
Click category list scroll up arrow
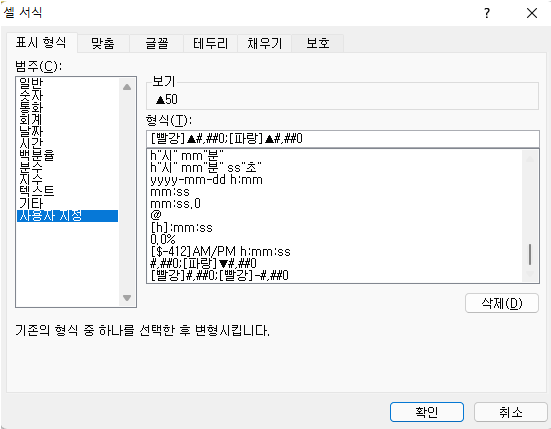pos(127,87)
